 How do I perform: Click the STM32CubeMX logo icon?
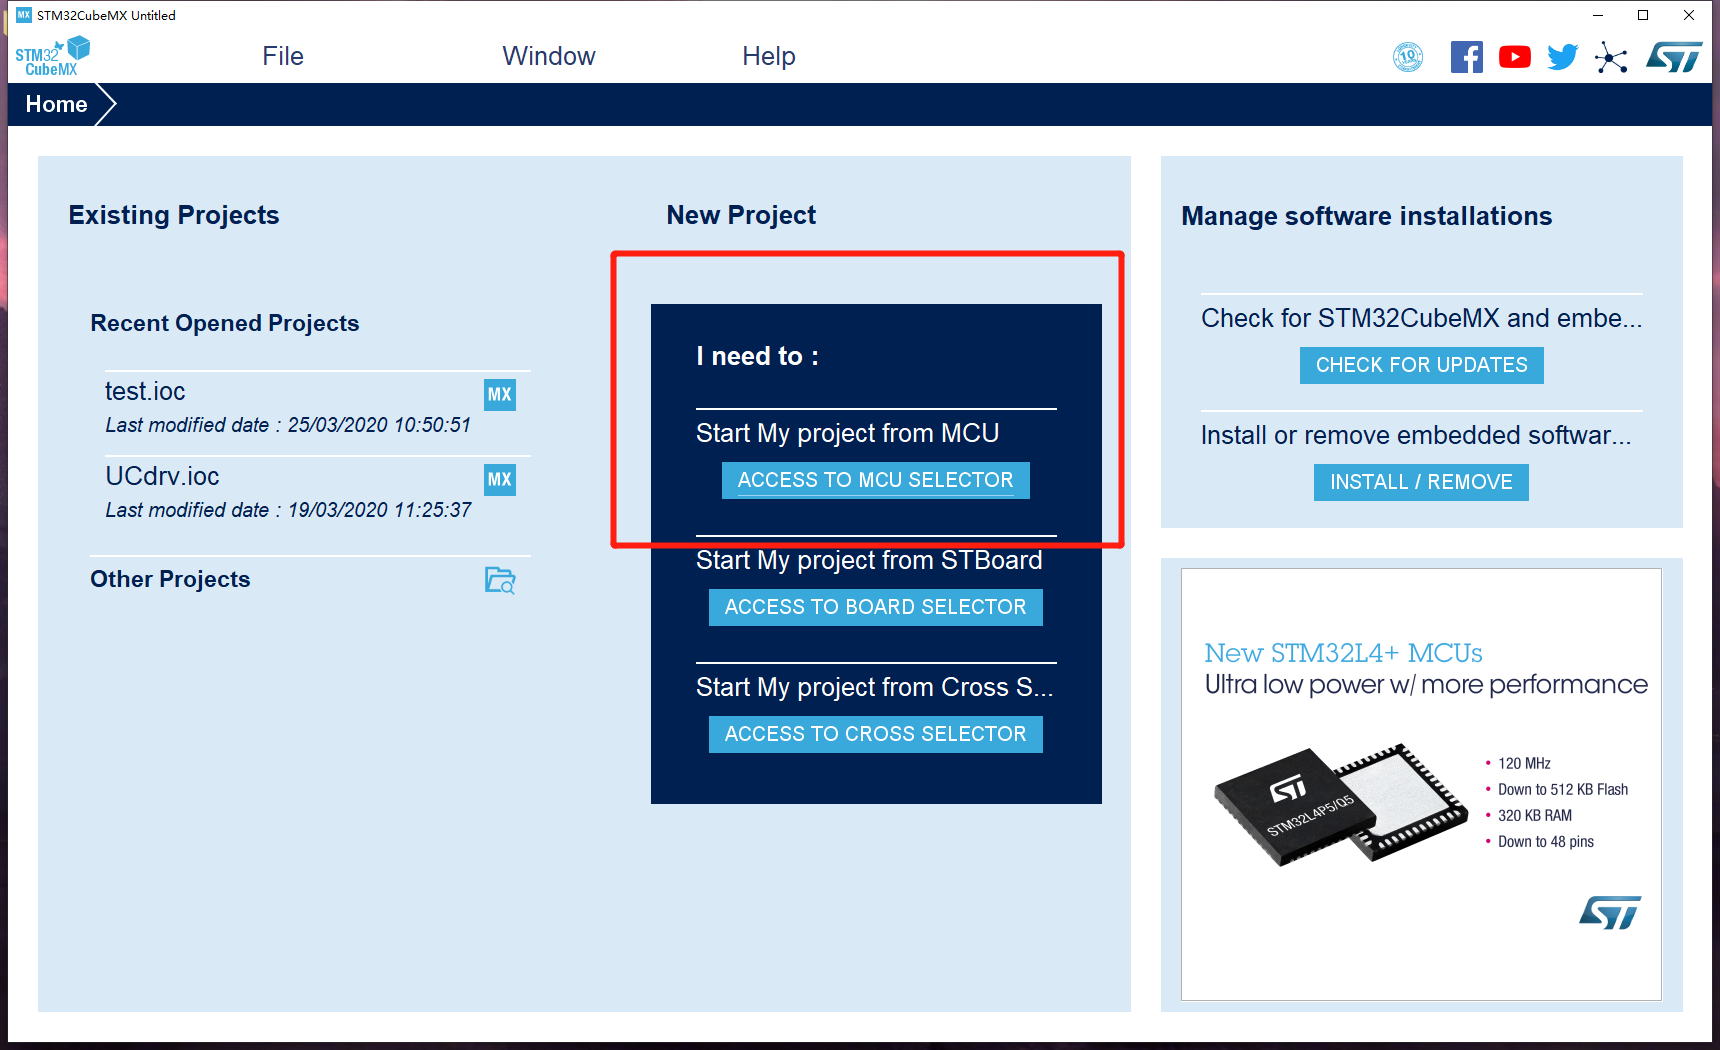pos(52,56)
